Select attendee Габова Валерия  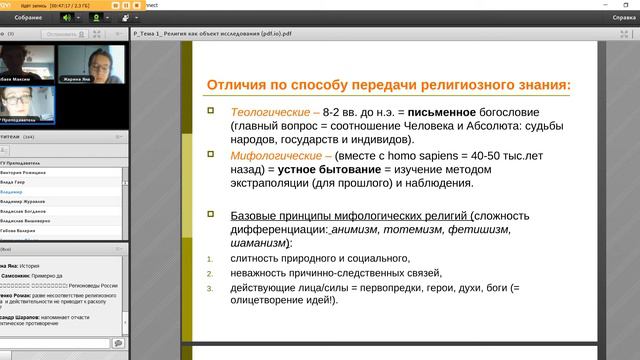[61, 231]
